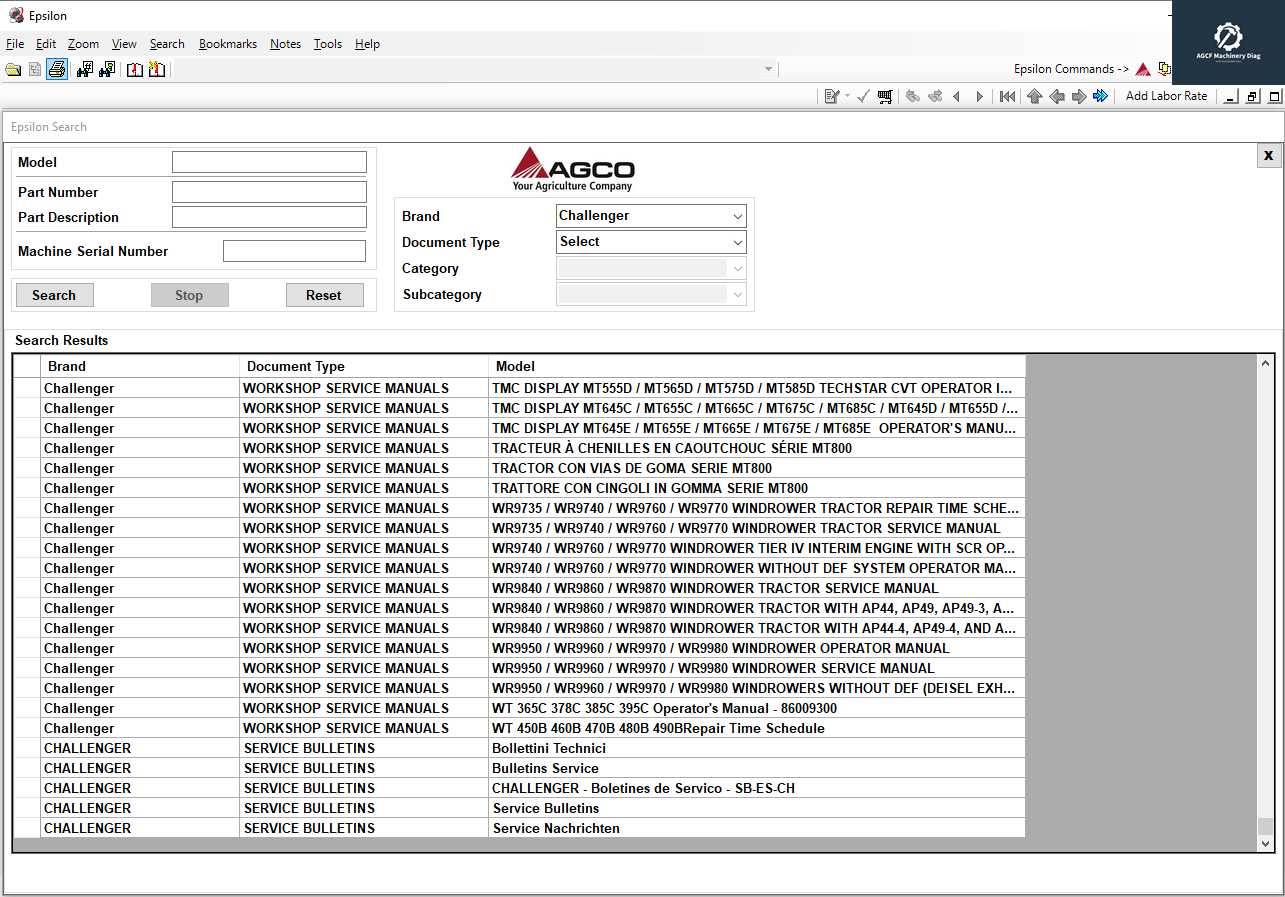Click Add Labor Rate
The width and height of the screenshot is (1285, 897).
click(x=1166, y=96)
